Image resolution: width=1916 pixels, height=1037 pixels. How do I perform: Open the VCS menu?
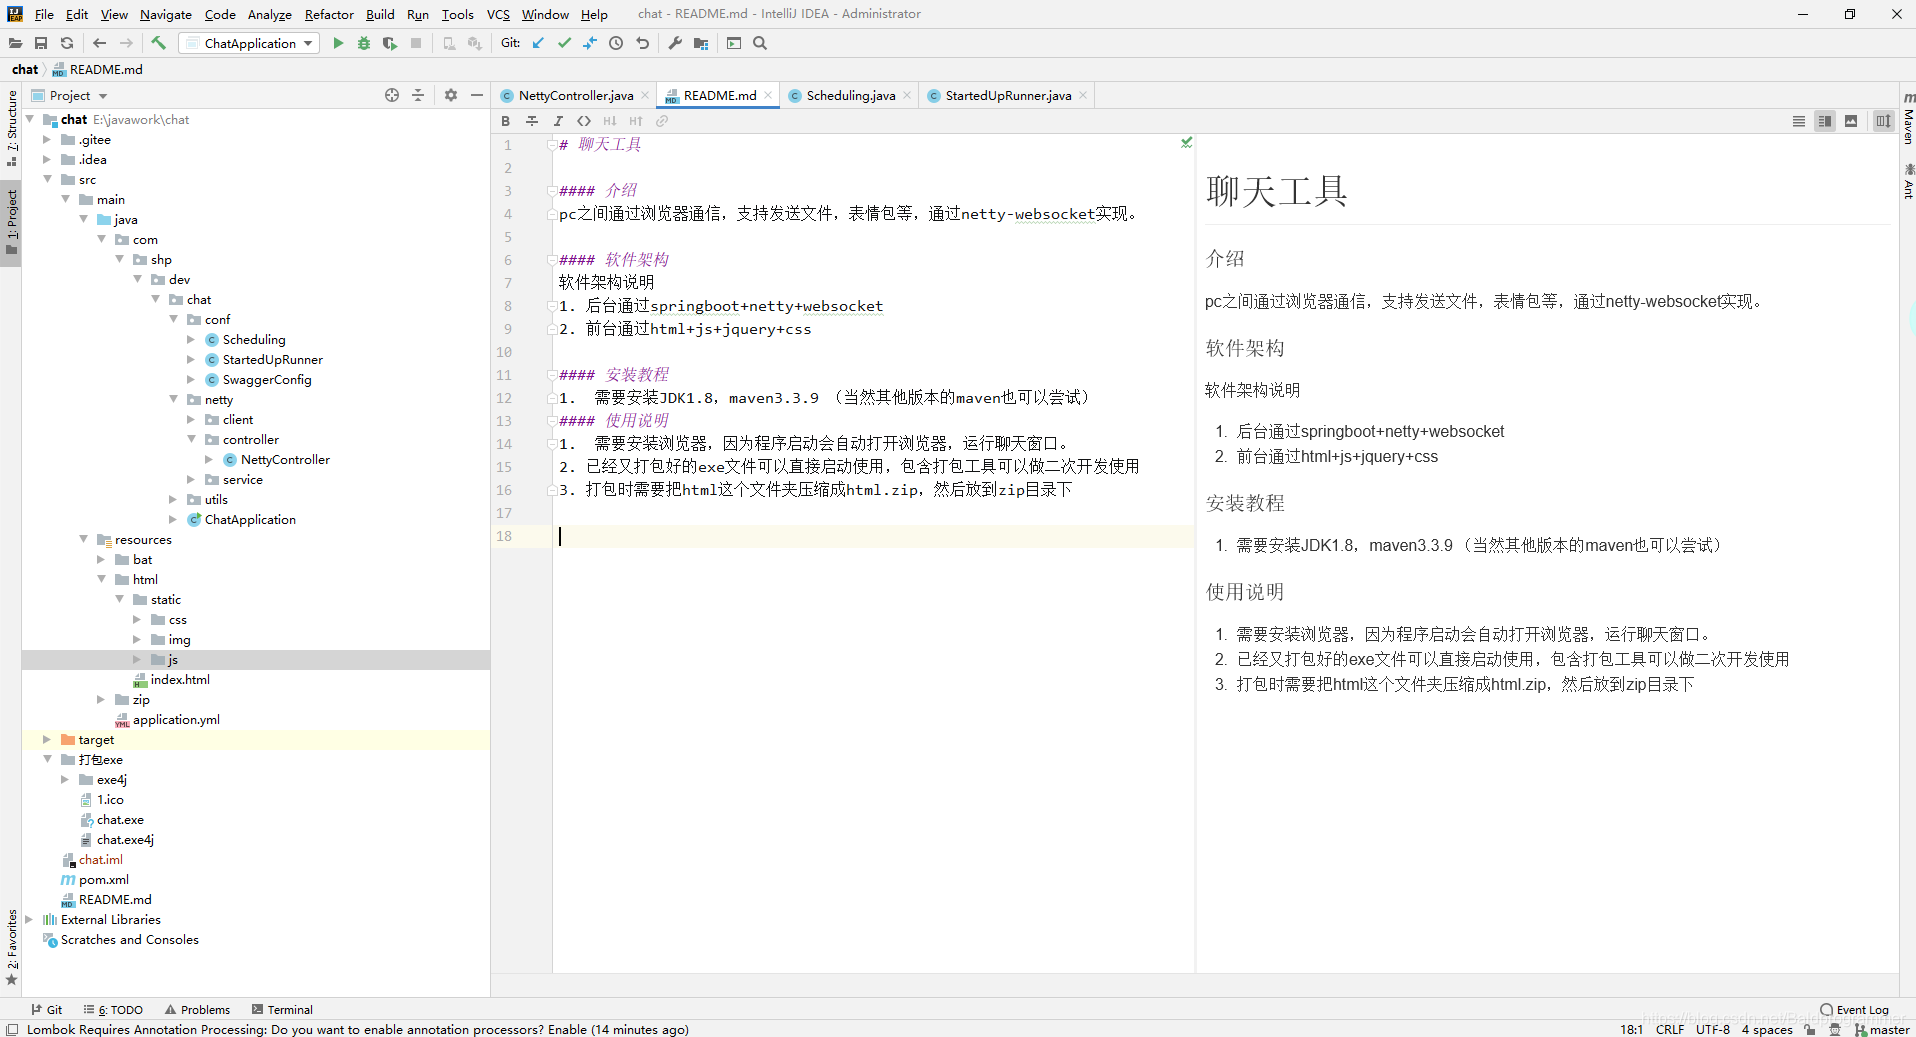[x=498, y=14]
